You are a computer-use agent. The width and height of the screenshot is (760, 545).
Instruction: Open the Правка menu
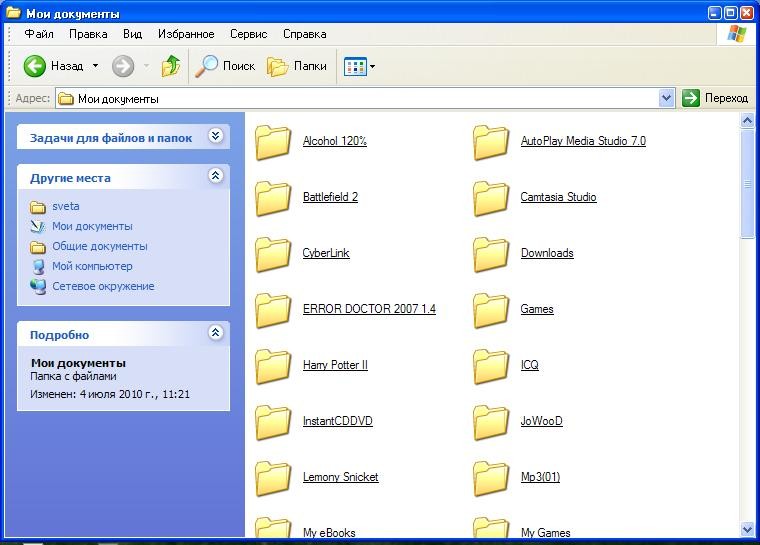click(88, 34)
